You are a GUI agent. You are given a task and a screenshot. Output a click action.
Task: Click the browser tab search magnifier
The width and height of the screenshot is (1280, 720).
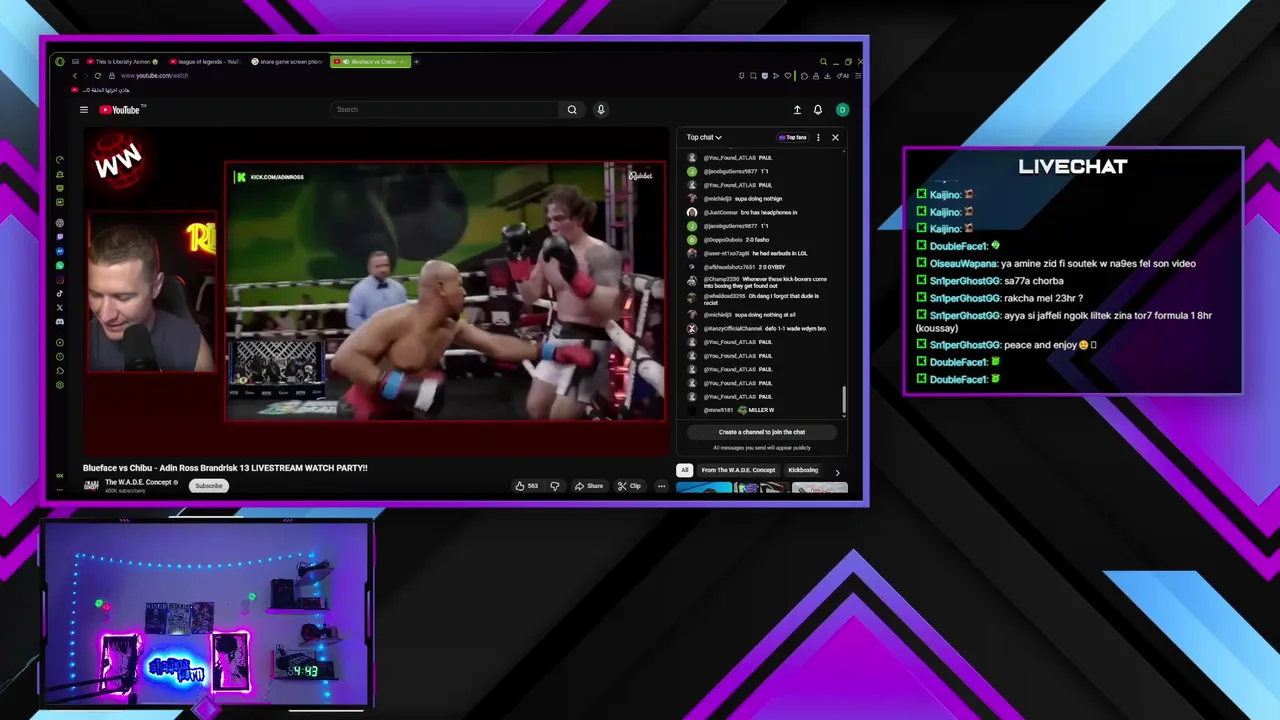point(823,62)
